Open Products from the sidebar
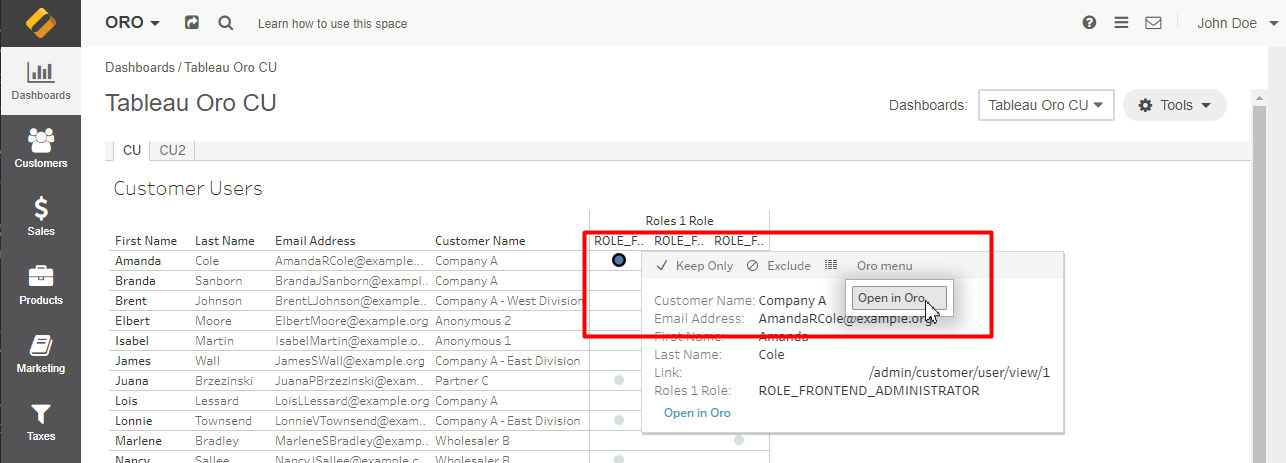 40,285
